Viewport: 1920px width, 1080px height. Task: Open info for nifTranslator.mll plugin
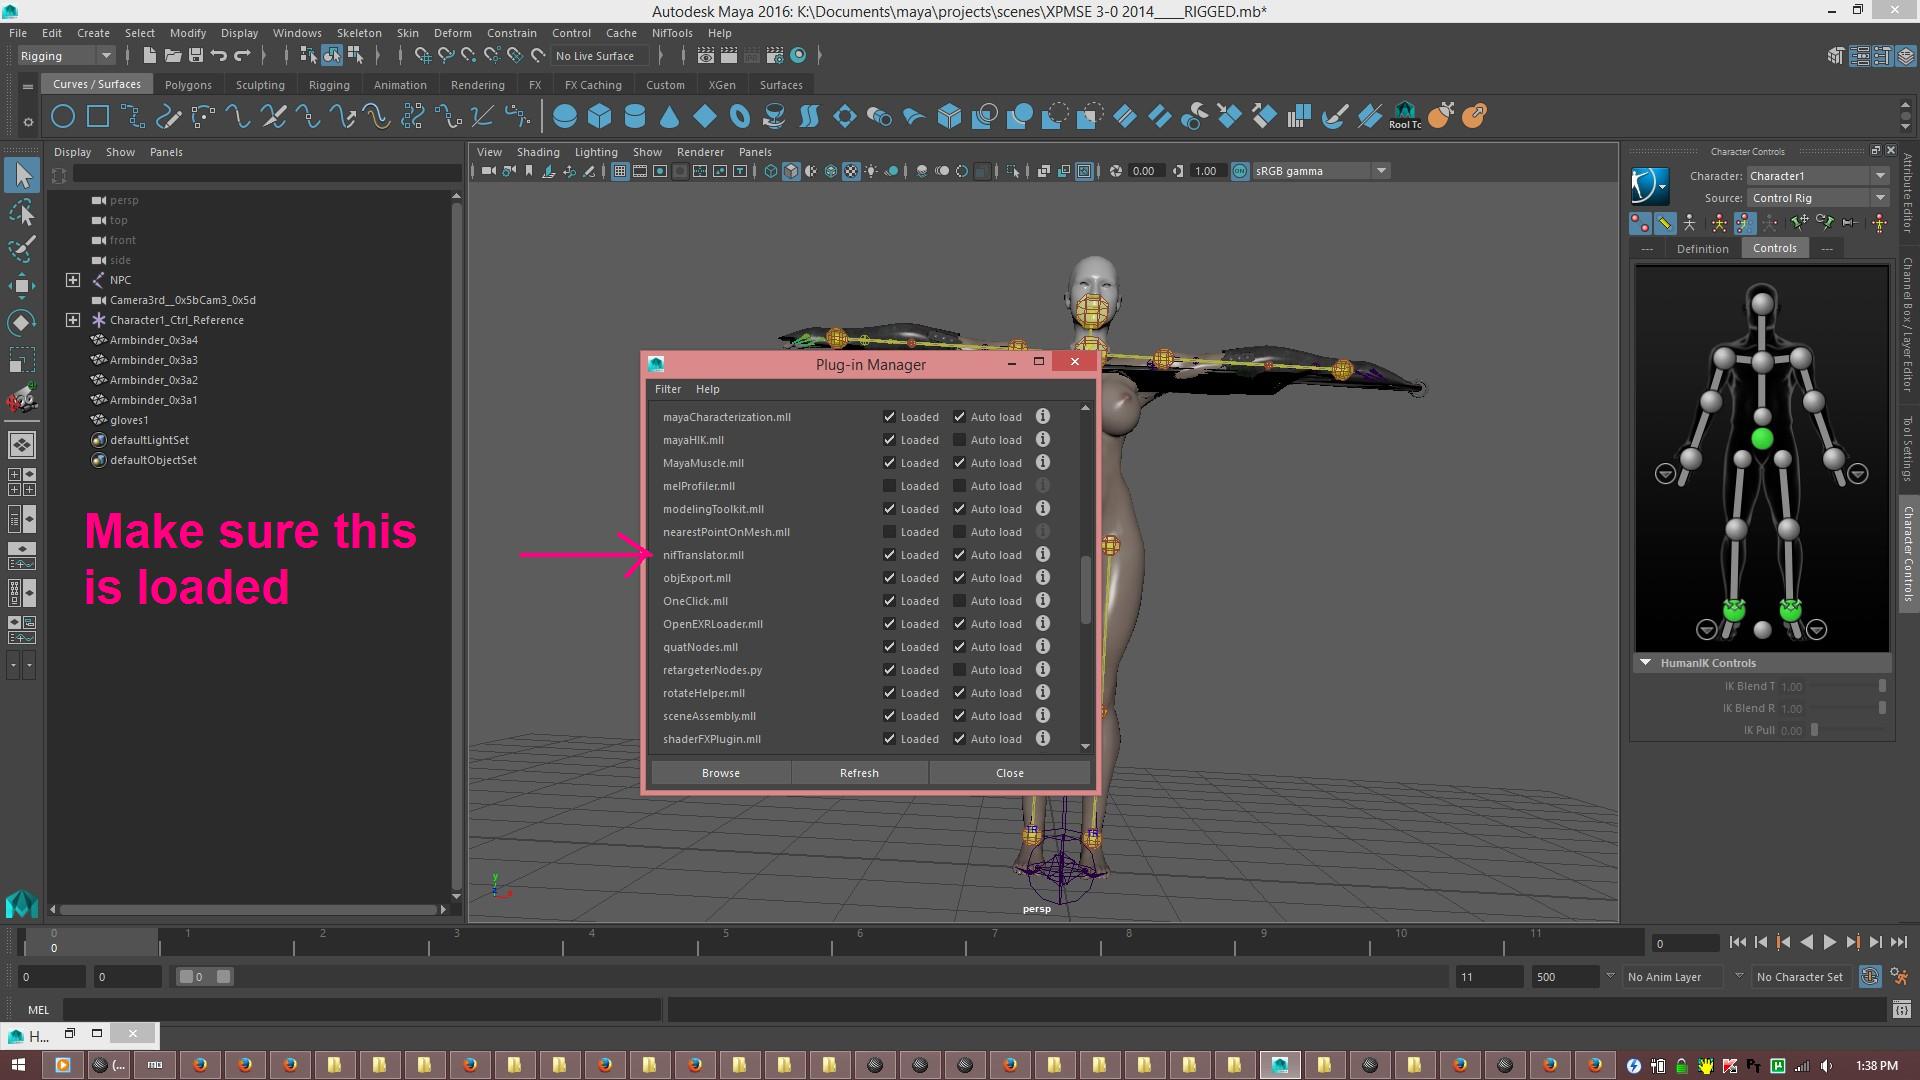tap(1042, 555)
